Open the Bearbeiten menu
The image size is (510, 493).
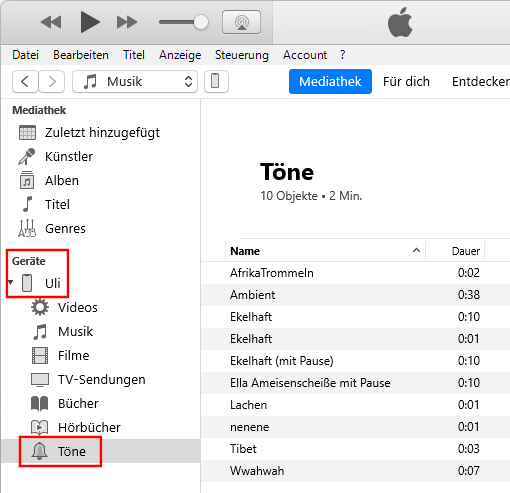81,55
